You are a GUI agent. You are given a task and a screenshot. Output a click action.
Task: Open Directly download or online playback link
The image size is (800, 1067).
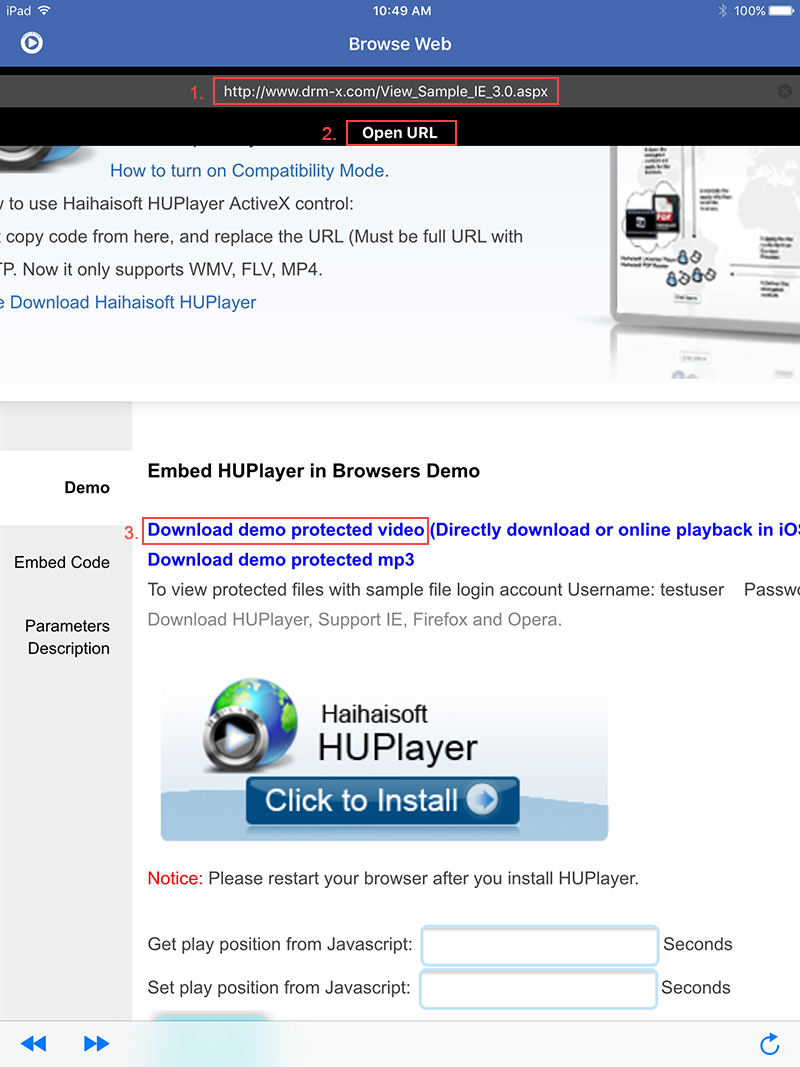615,529
